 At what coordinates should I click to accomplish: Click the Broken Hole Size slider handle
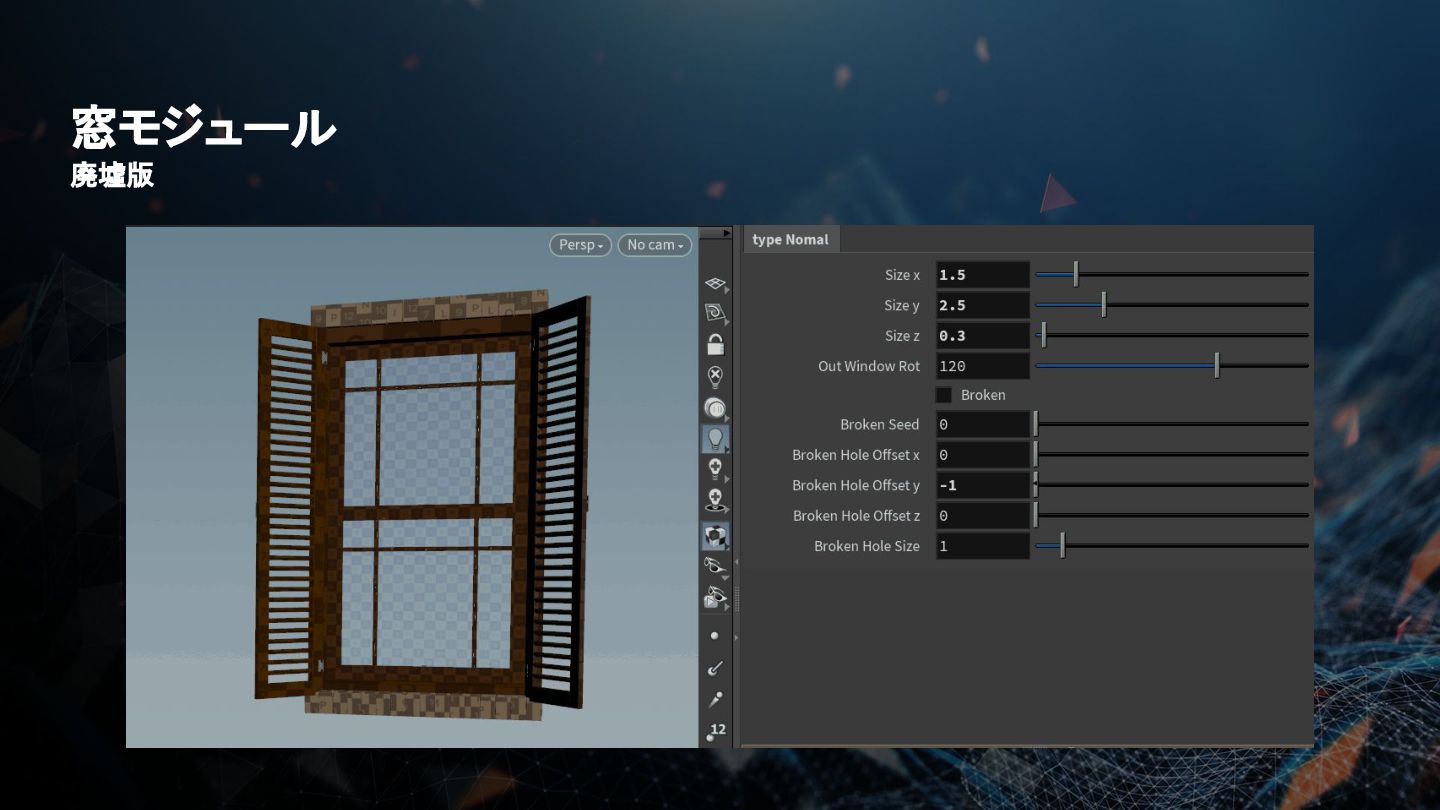point(1062,546)
